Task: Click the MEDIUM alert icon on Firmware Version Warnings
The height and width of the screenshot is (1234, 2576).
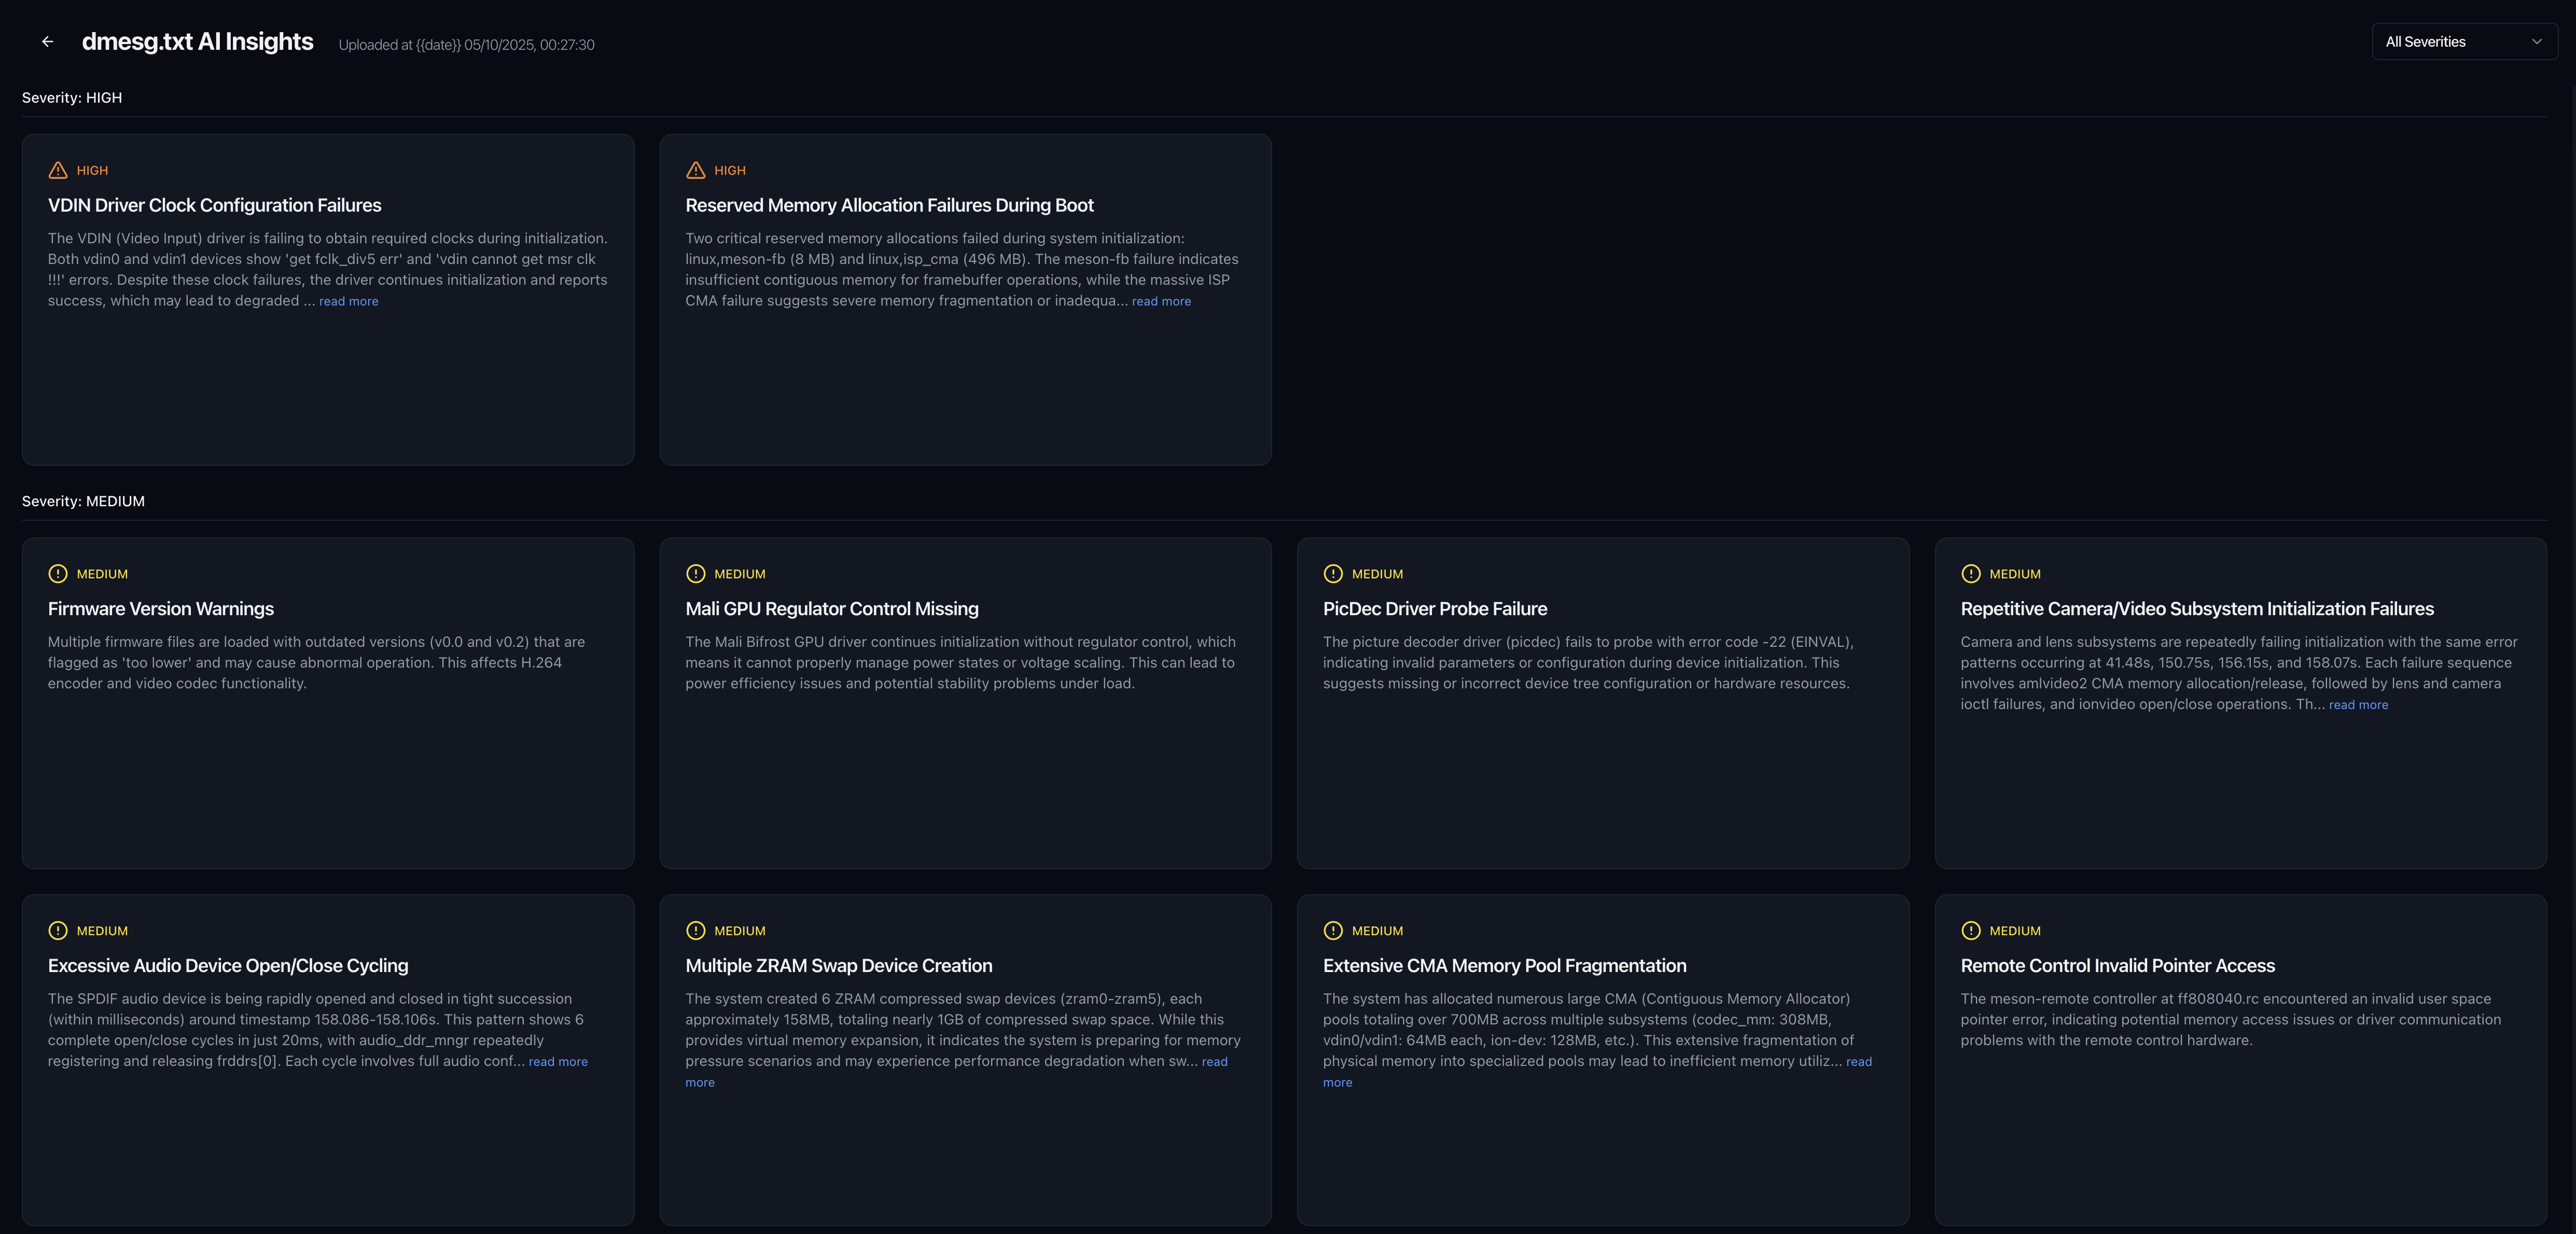Action: coord(58,574)
